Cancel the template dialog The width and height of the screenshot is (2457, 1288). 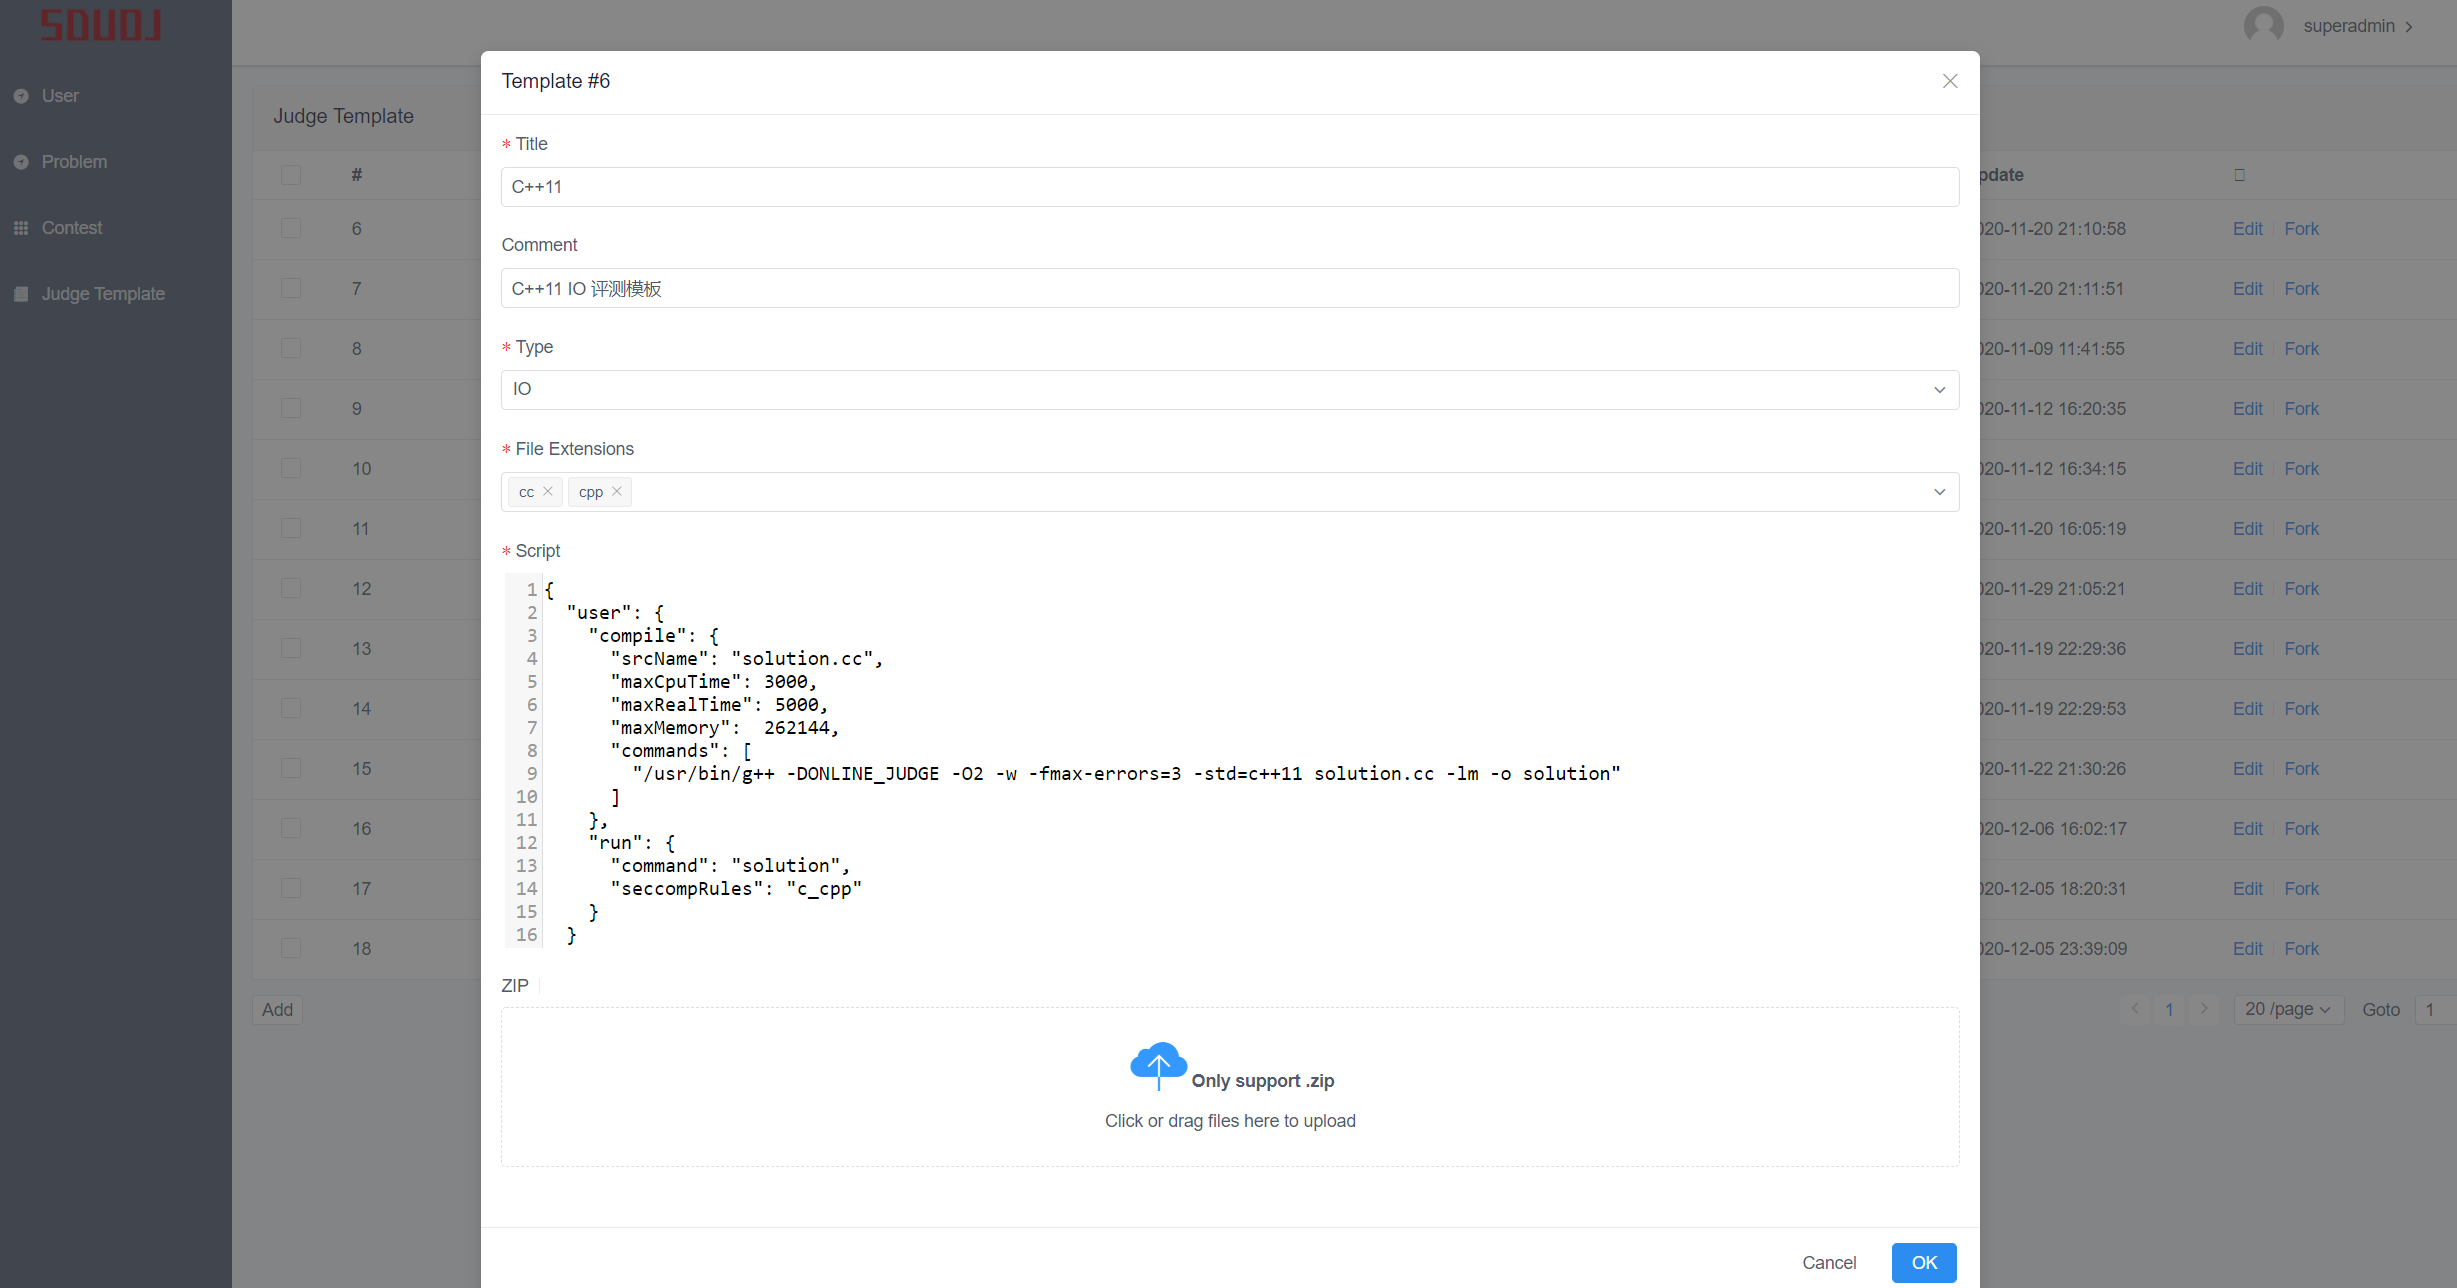pyautogui.click(x=1828, y=1263)
